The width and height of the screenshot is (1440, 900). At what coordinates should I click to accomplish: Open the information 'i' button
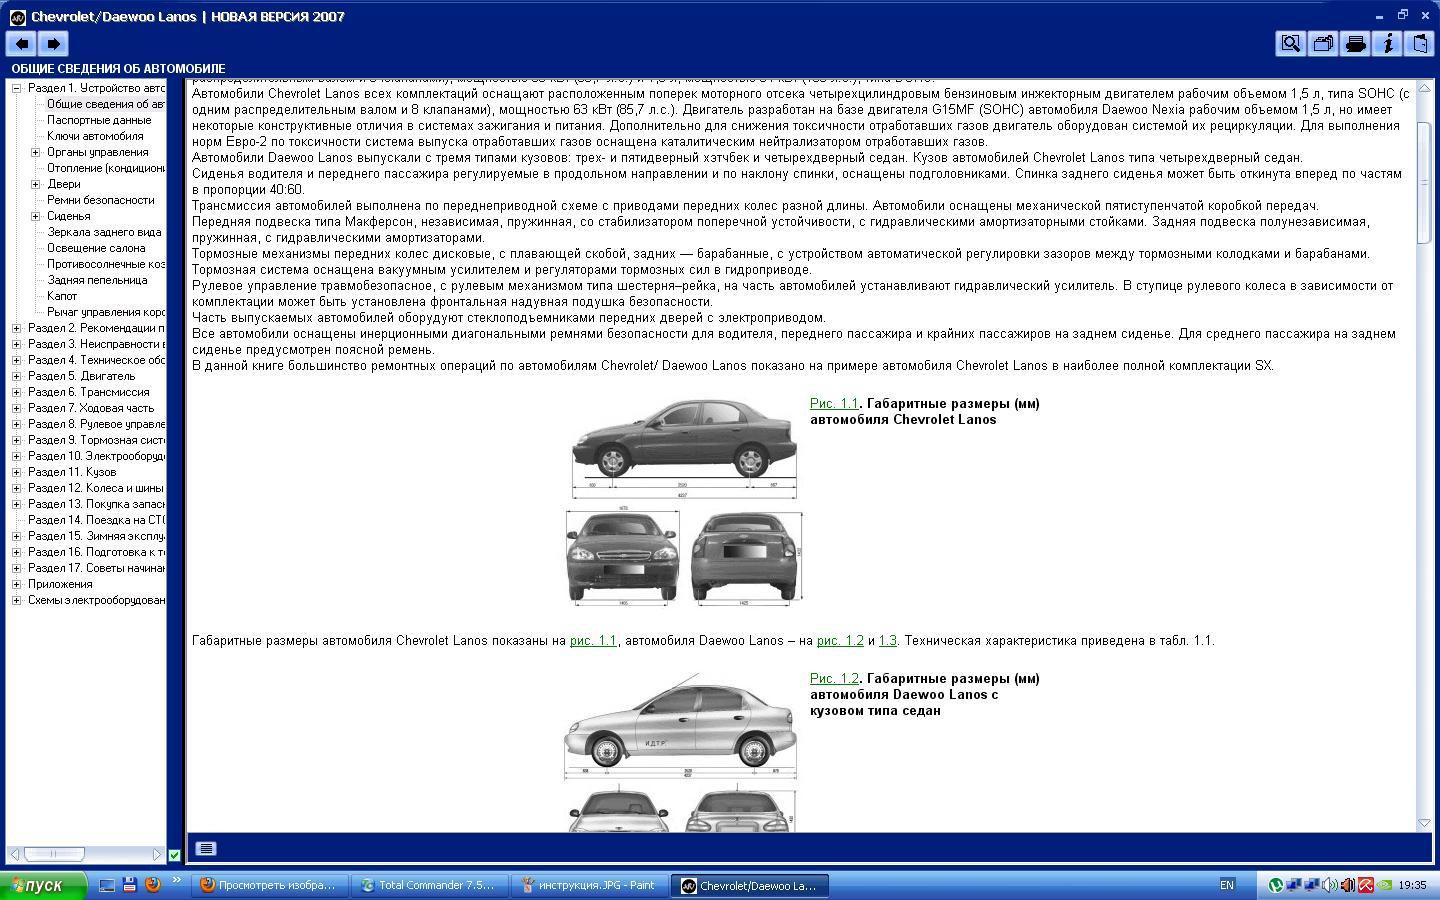(x=1387, y=43)
